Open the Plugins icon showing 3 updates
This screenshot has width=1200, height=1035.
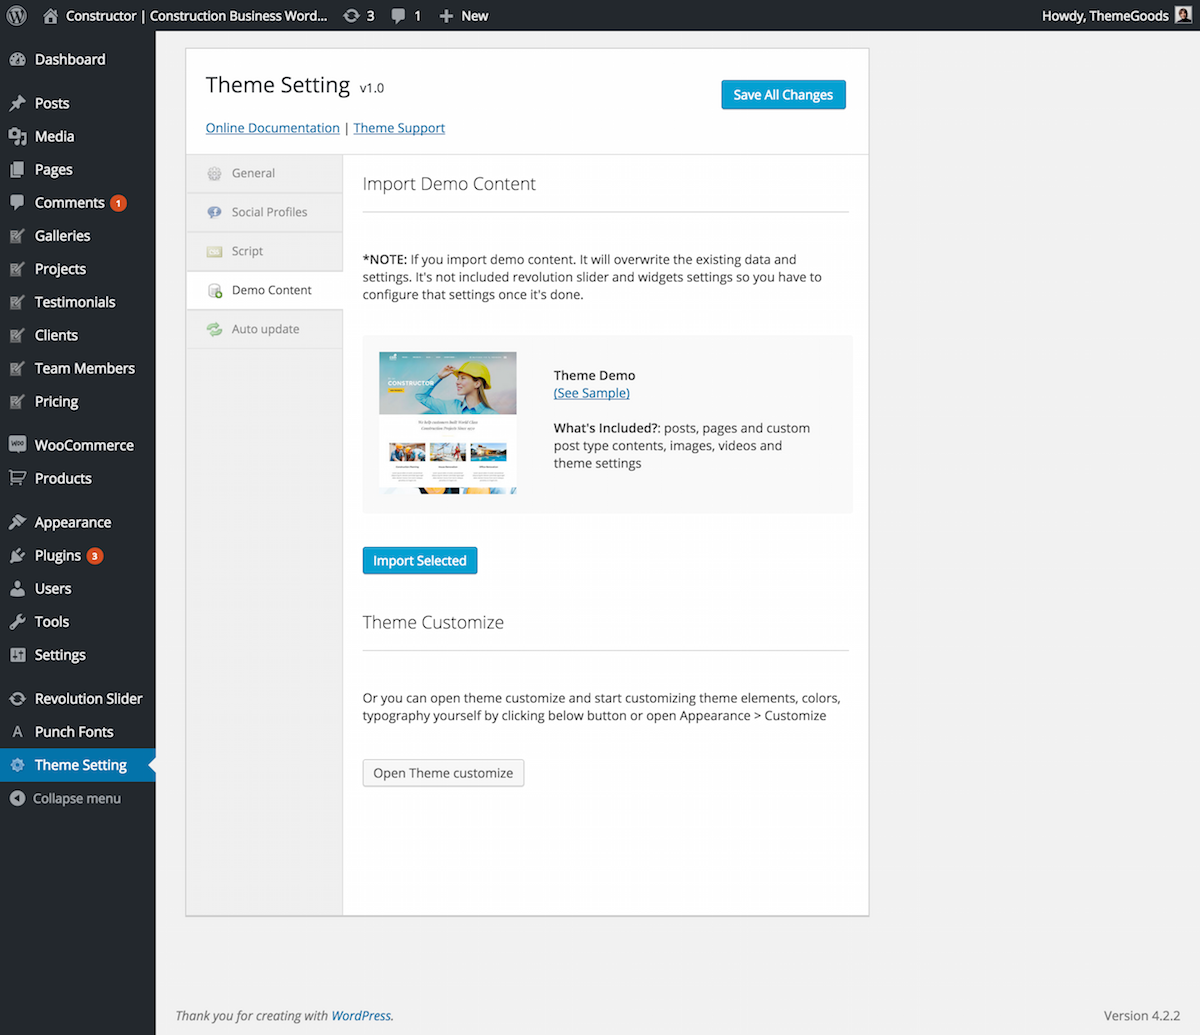point(18,555)
